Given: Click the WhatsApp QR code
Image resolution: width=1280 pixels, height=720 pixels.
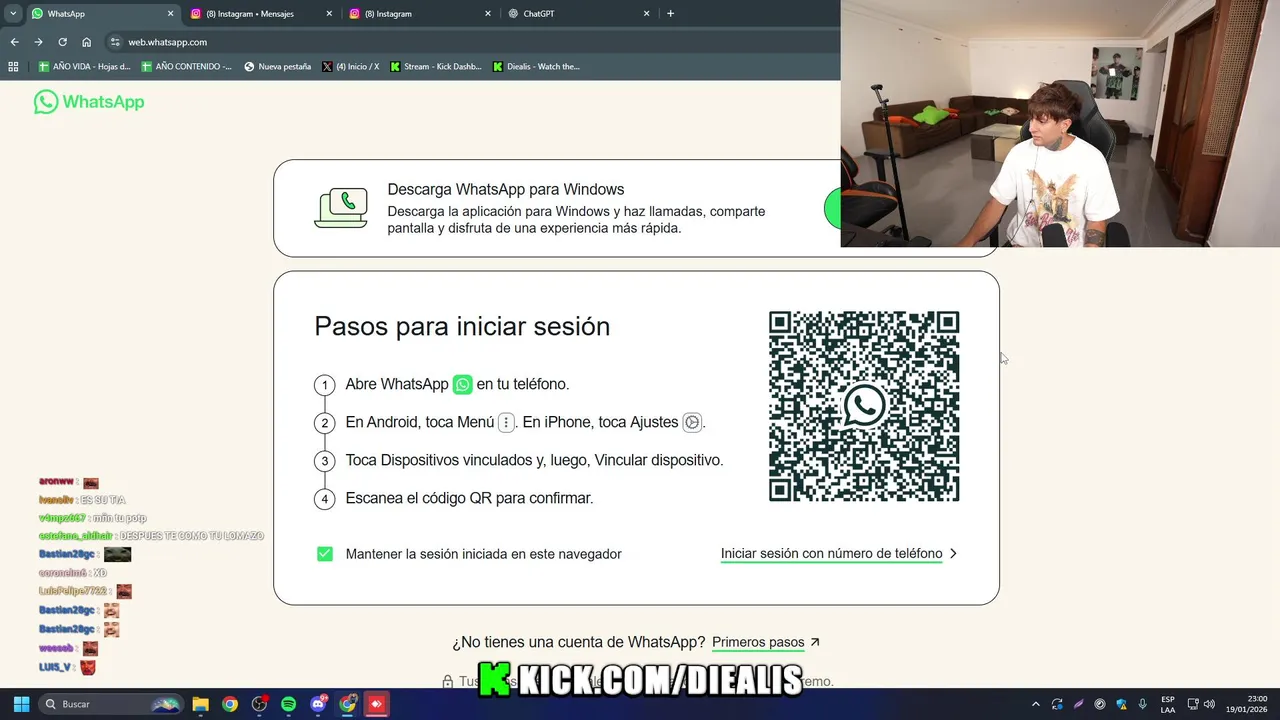Looking at the screenshot, I should click(x=864, y=406).
